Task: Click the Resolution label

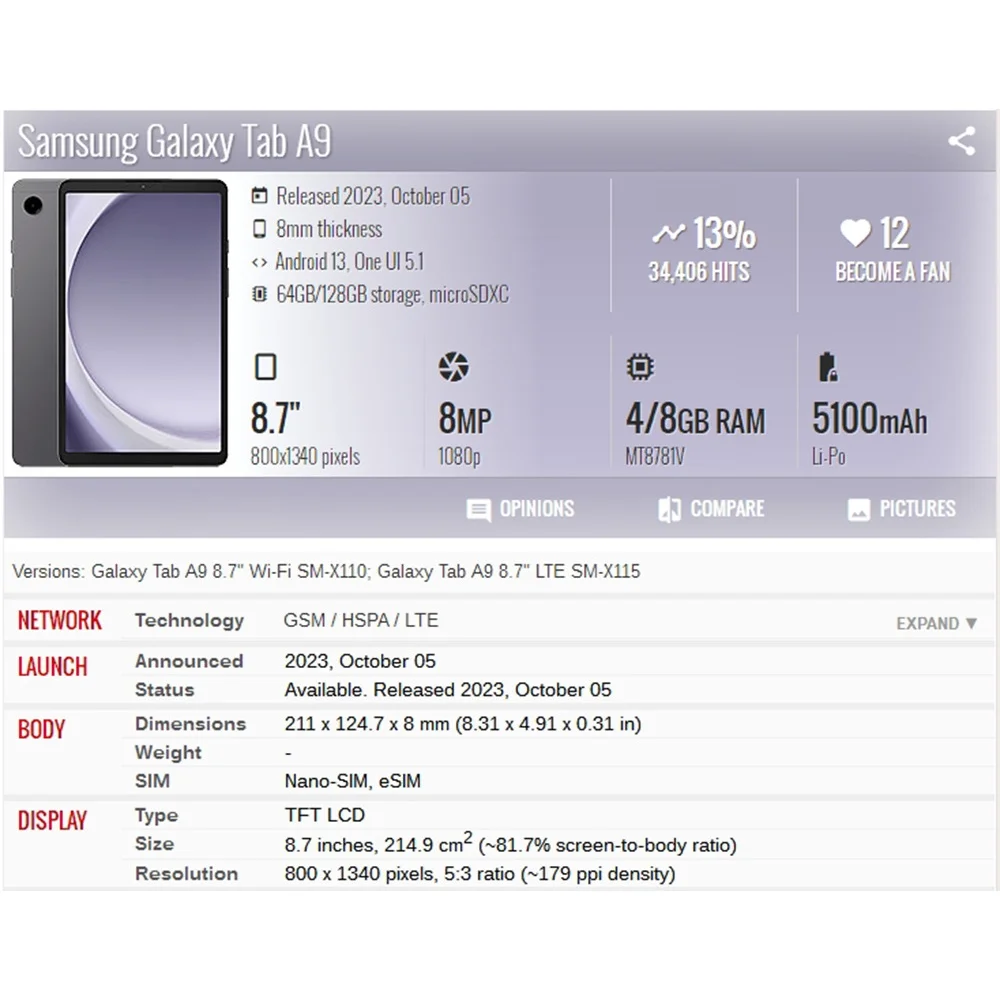Action: point(186,874)
